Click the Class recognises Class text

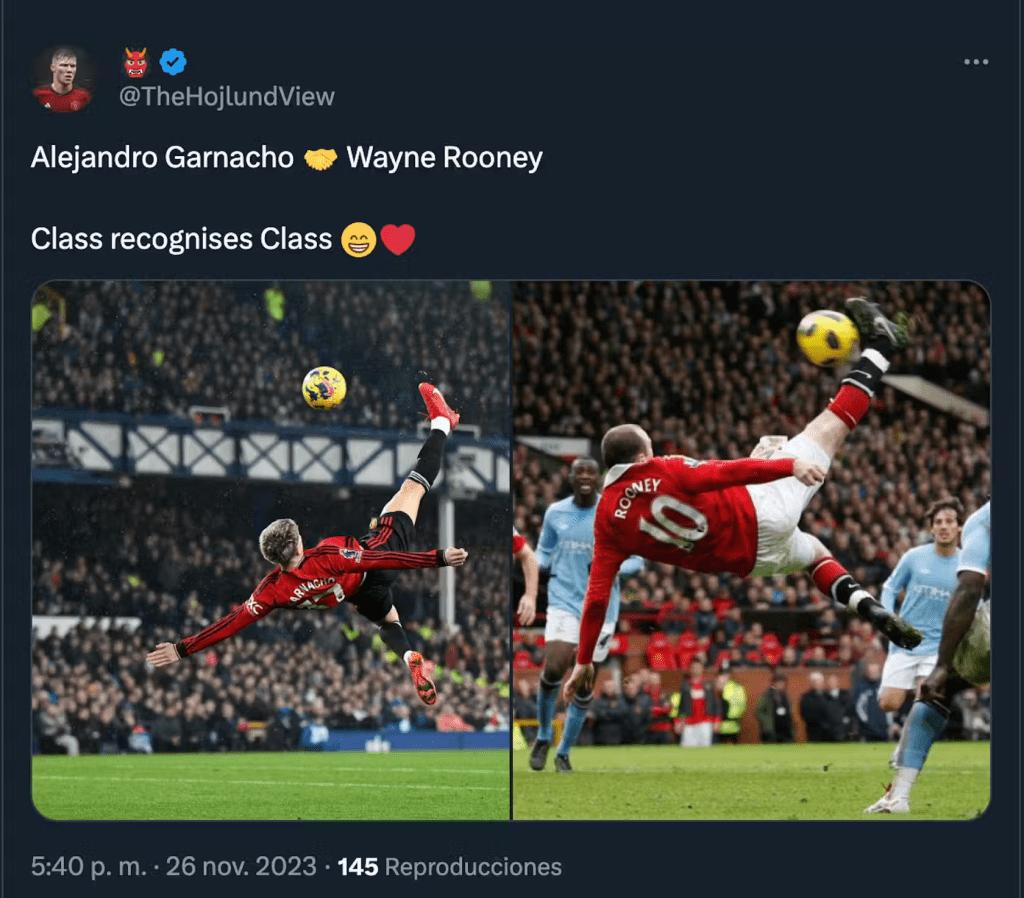(182, 239)
